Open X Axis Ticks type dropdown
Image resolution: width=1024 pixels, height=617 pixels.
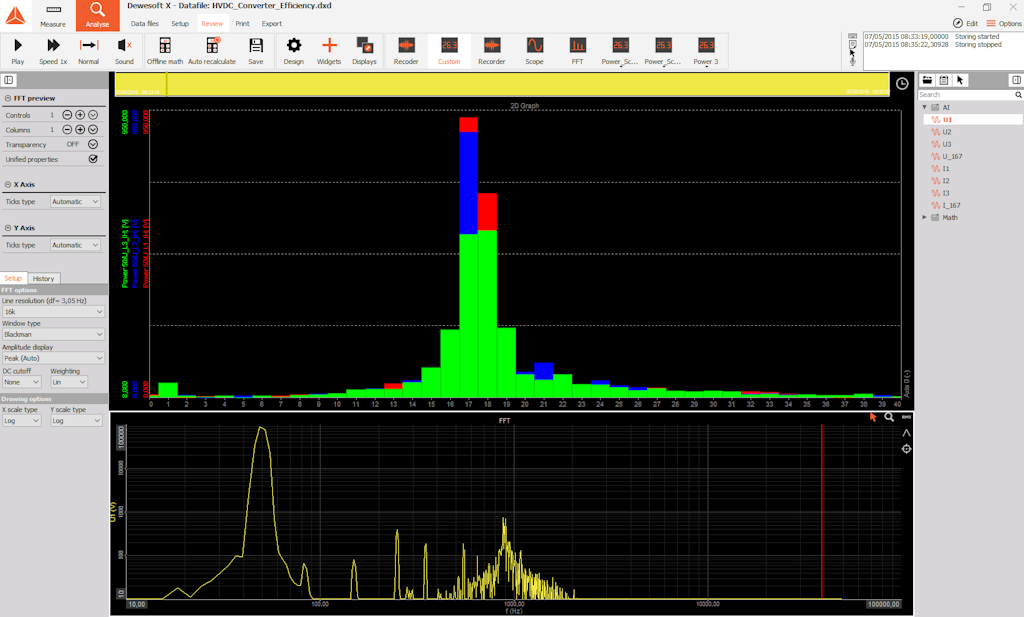[x=75, y=202]
